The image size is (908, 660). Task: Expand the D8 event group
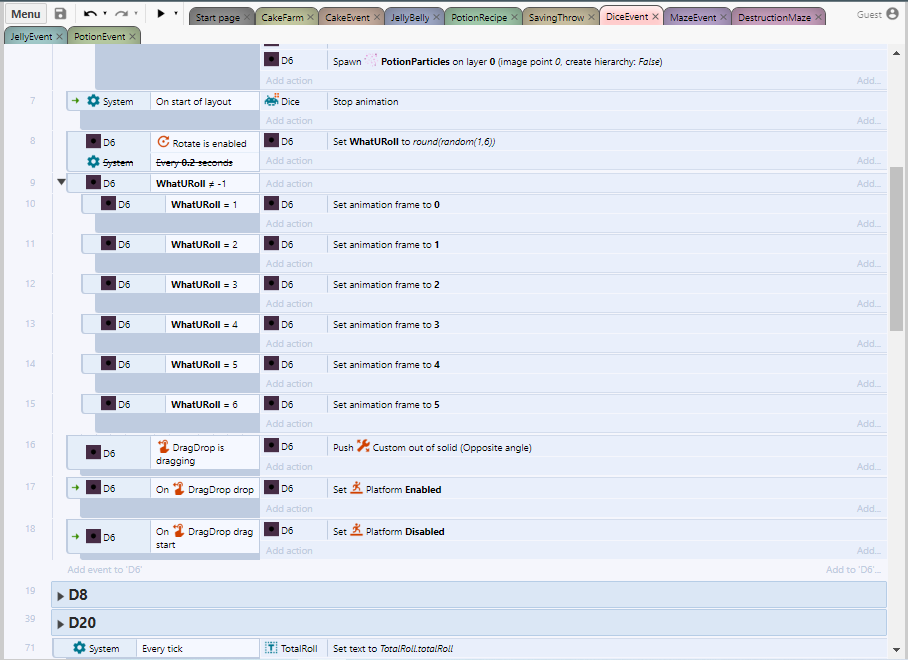point(61,595)
